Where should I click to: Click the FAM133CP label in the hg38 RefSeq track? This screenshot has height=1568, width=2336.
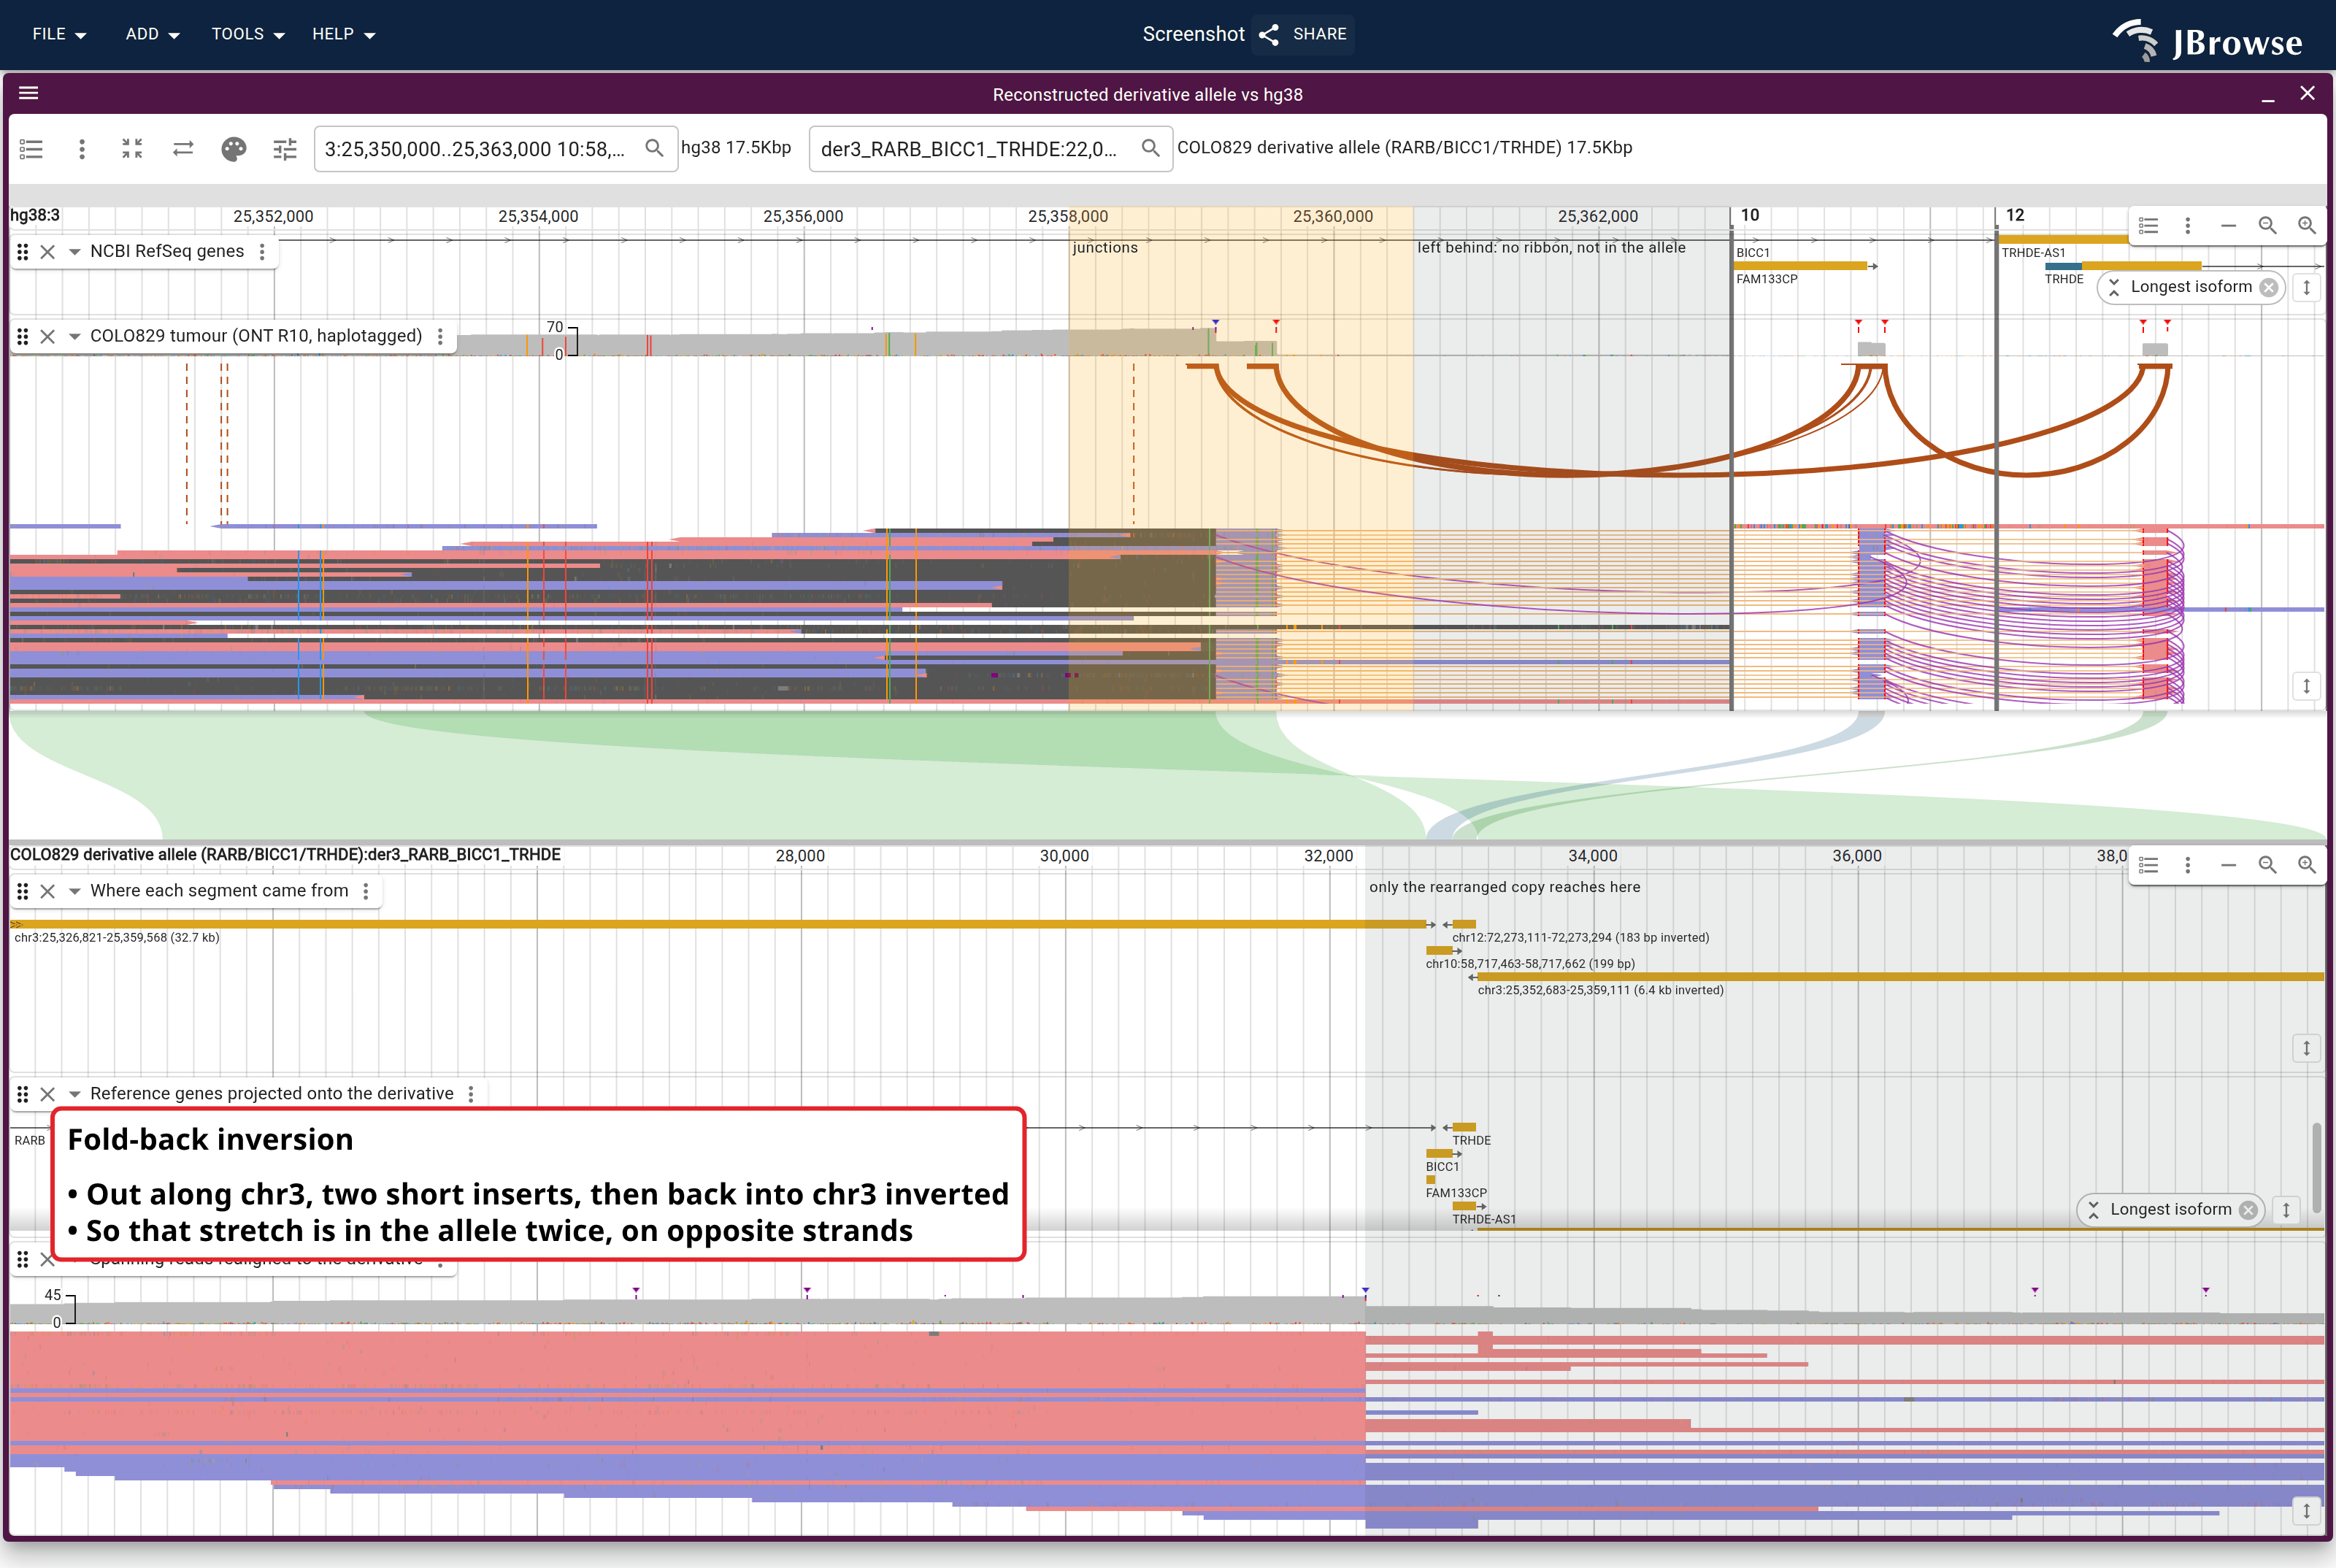[x=1767, y=279]
